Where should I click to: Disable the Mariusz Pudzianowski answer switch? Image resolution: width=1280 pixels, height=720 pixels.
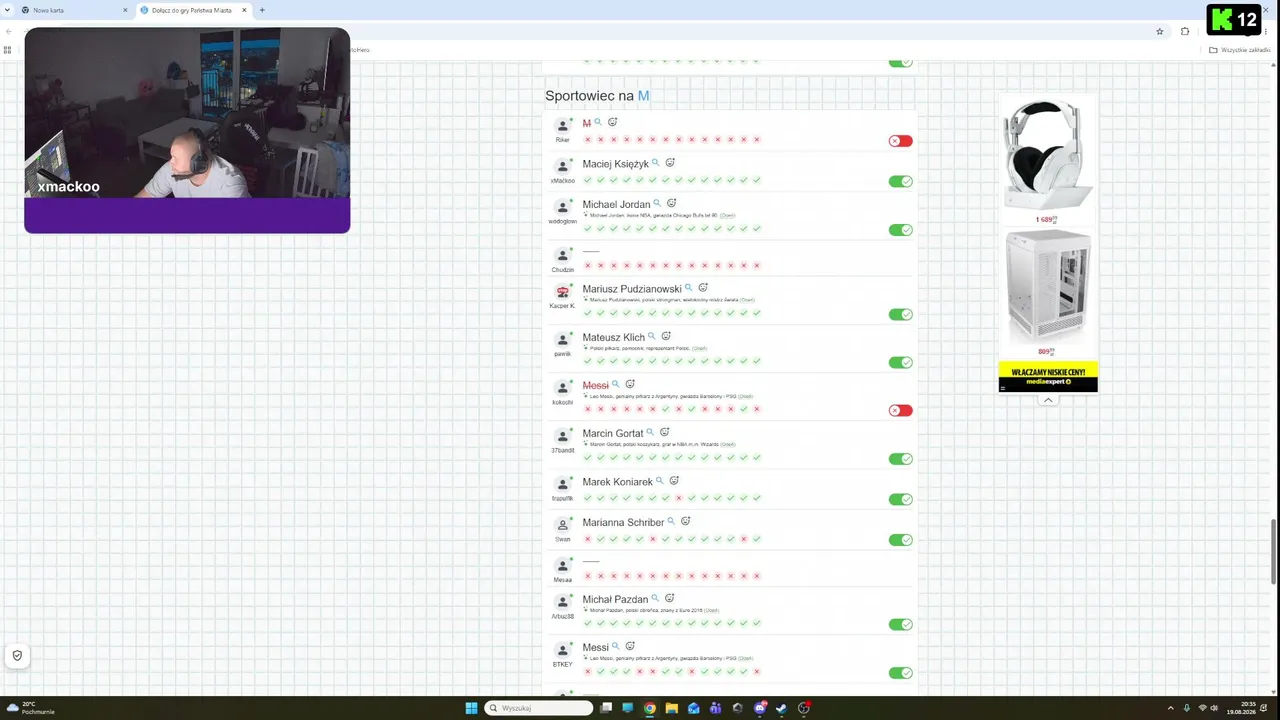(x=901, y=314)
